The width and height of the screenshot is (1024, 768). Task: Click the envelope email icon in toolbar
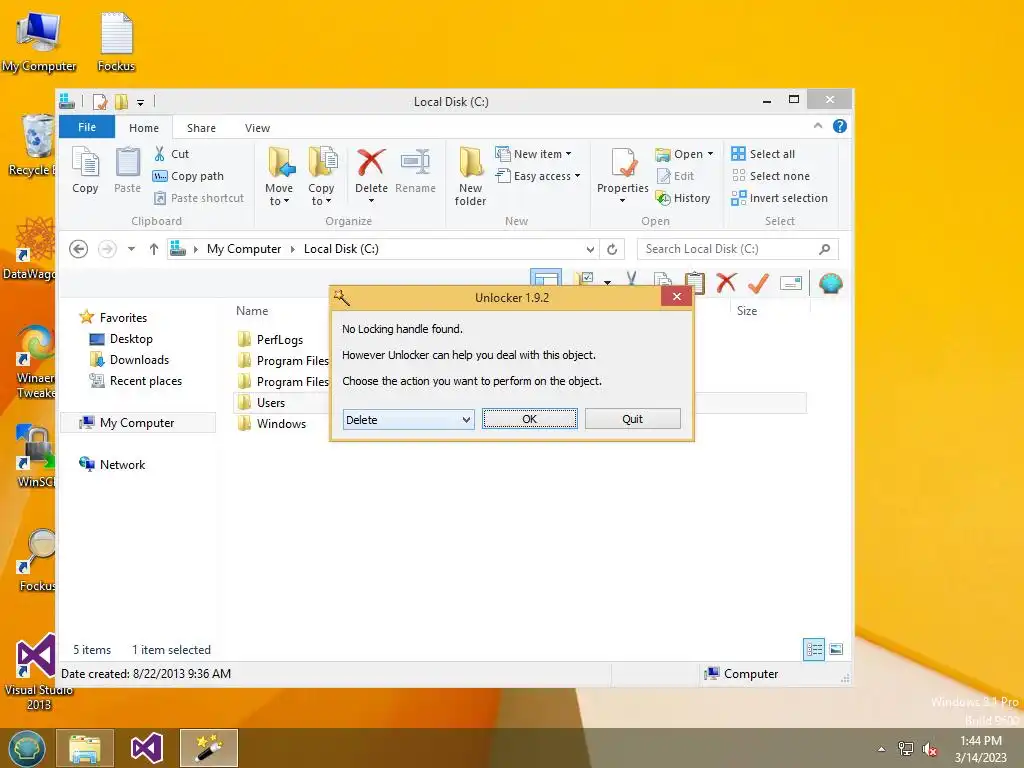(791, 283)
